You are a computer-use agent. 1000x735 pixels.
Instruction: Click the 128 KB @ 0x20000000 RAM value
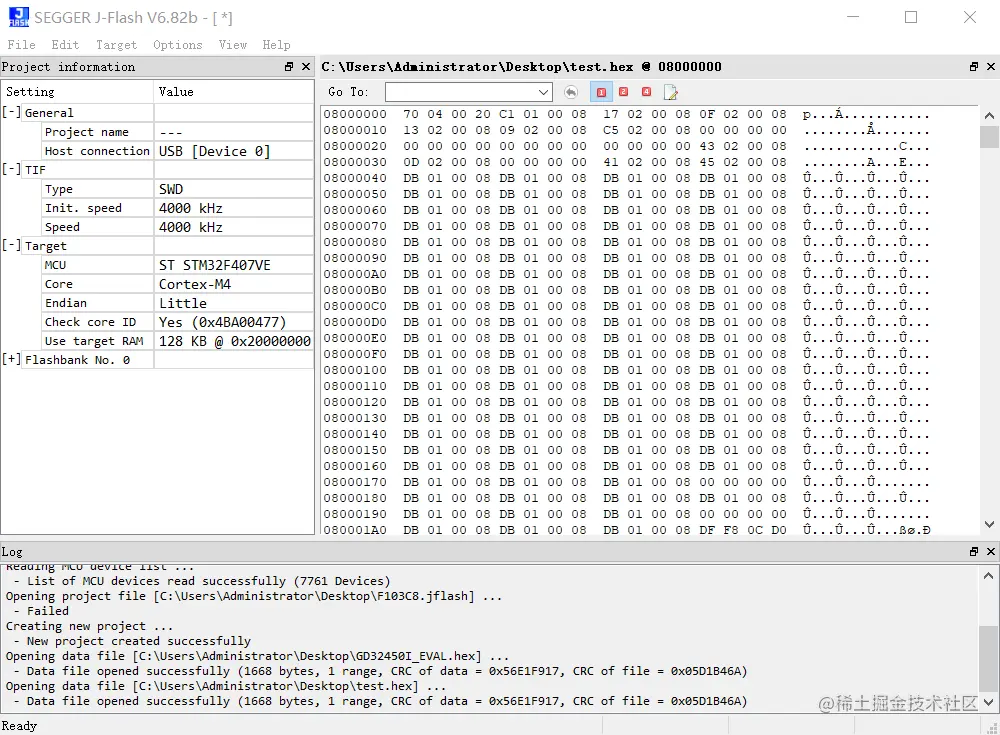(x=235, y=341)
